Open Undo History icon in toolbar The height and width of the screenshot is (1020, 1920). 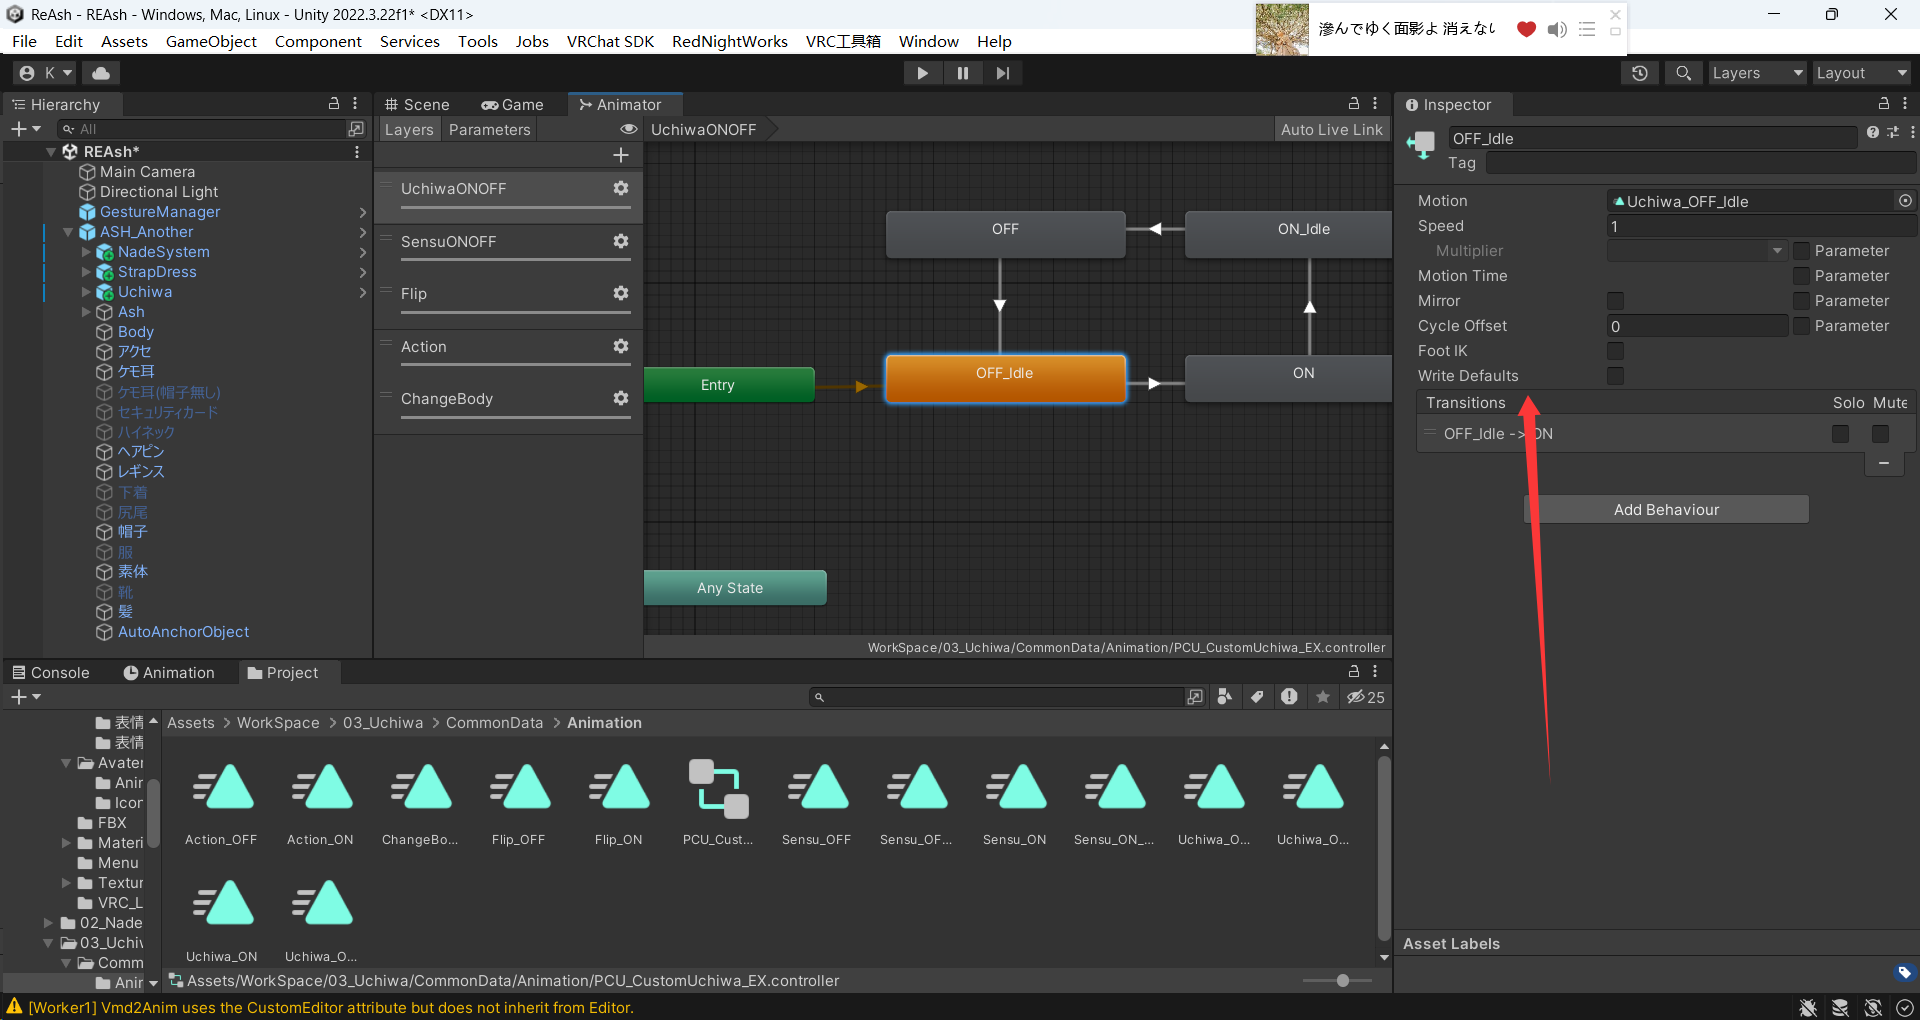tap(1640, 73)
